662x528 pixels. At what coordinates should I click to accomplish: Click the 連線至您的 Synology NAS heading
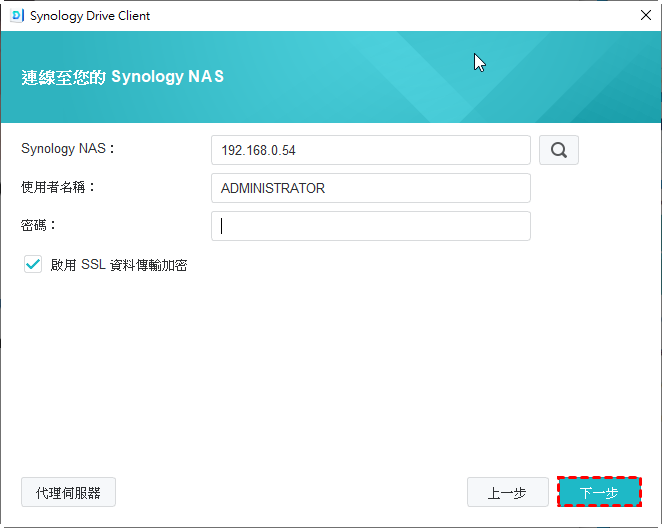(x=122, y=77)
